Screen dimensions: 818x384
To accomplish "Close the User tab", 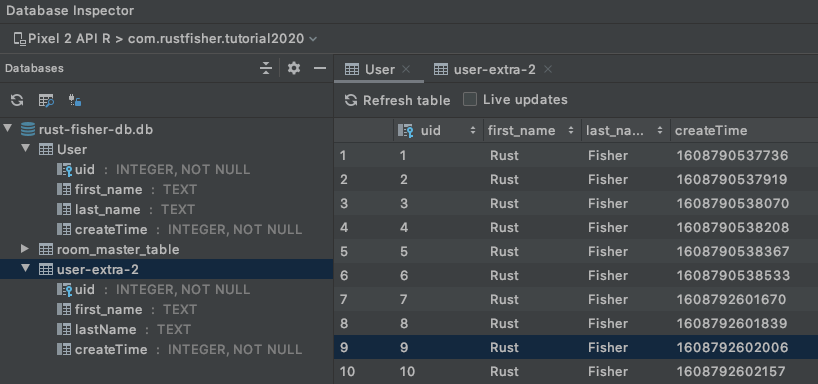I will coord(406,69).
